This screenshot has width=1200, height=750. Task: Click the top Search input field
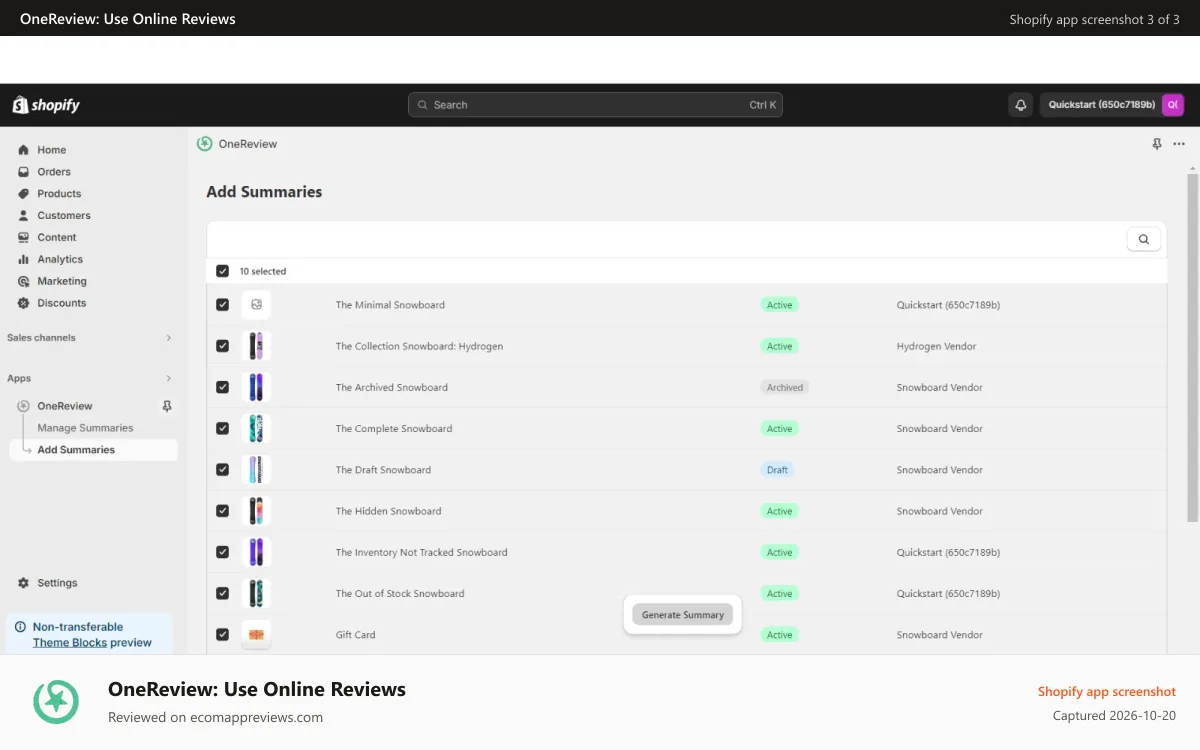[595, 105]
